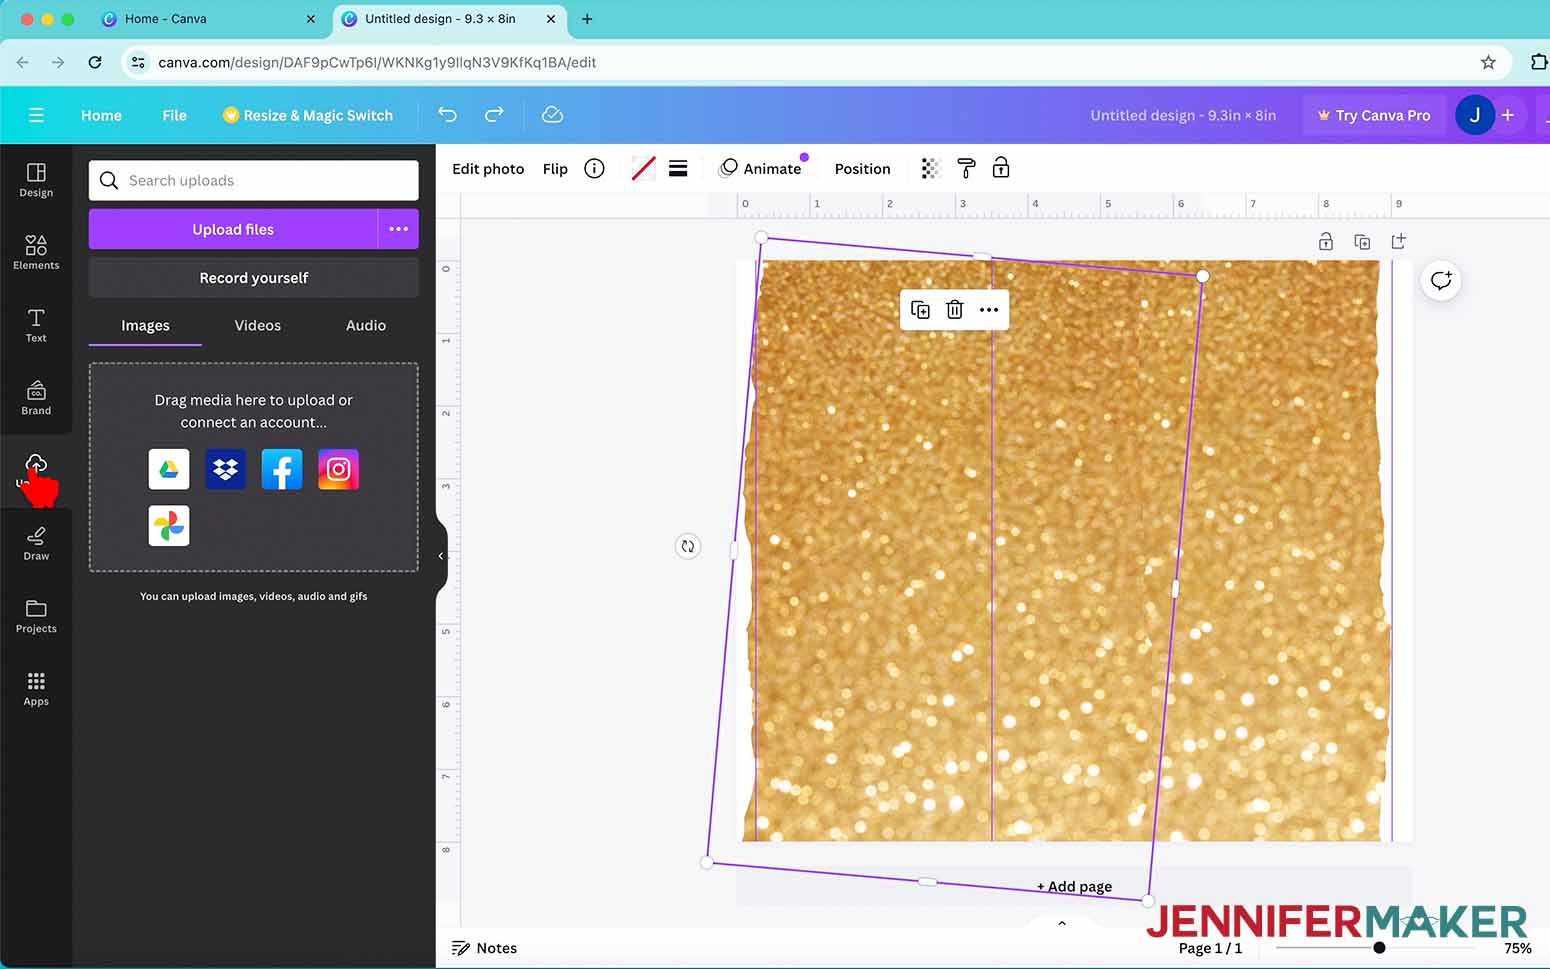Bookmark this page star icon
This screenshot has width=1550, height=969.
coord(1488,62)
